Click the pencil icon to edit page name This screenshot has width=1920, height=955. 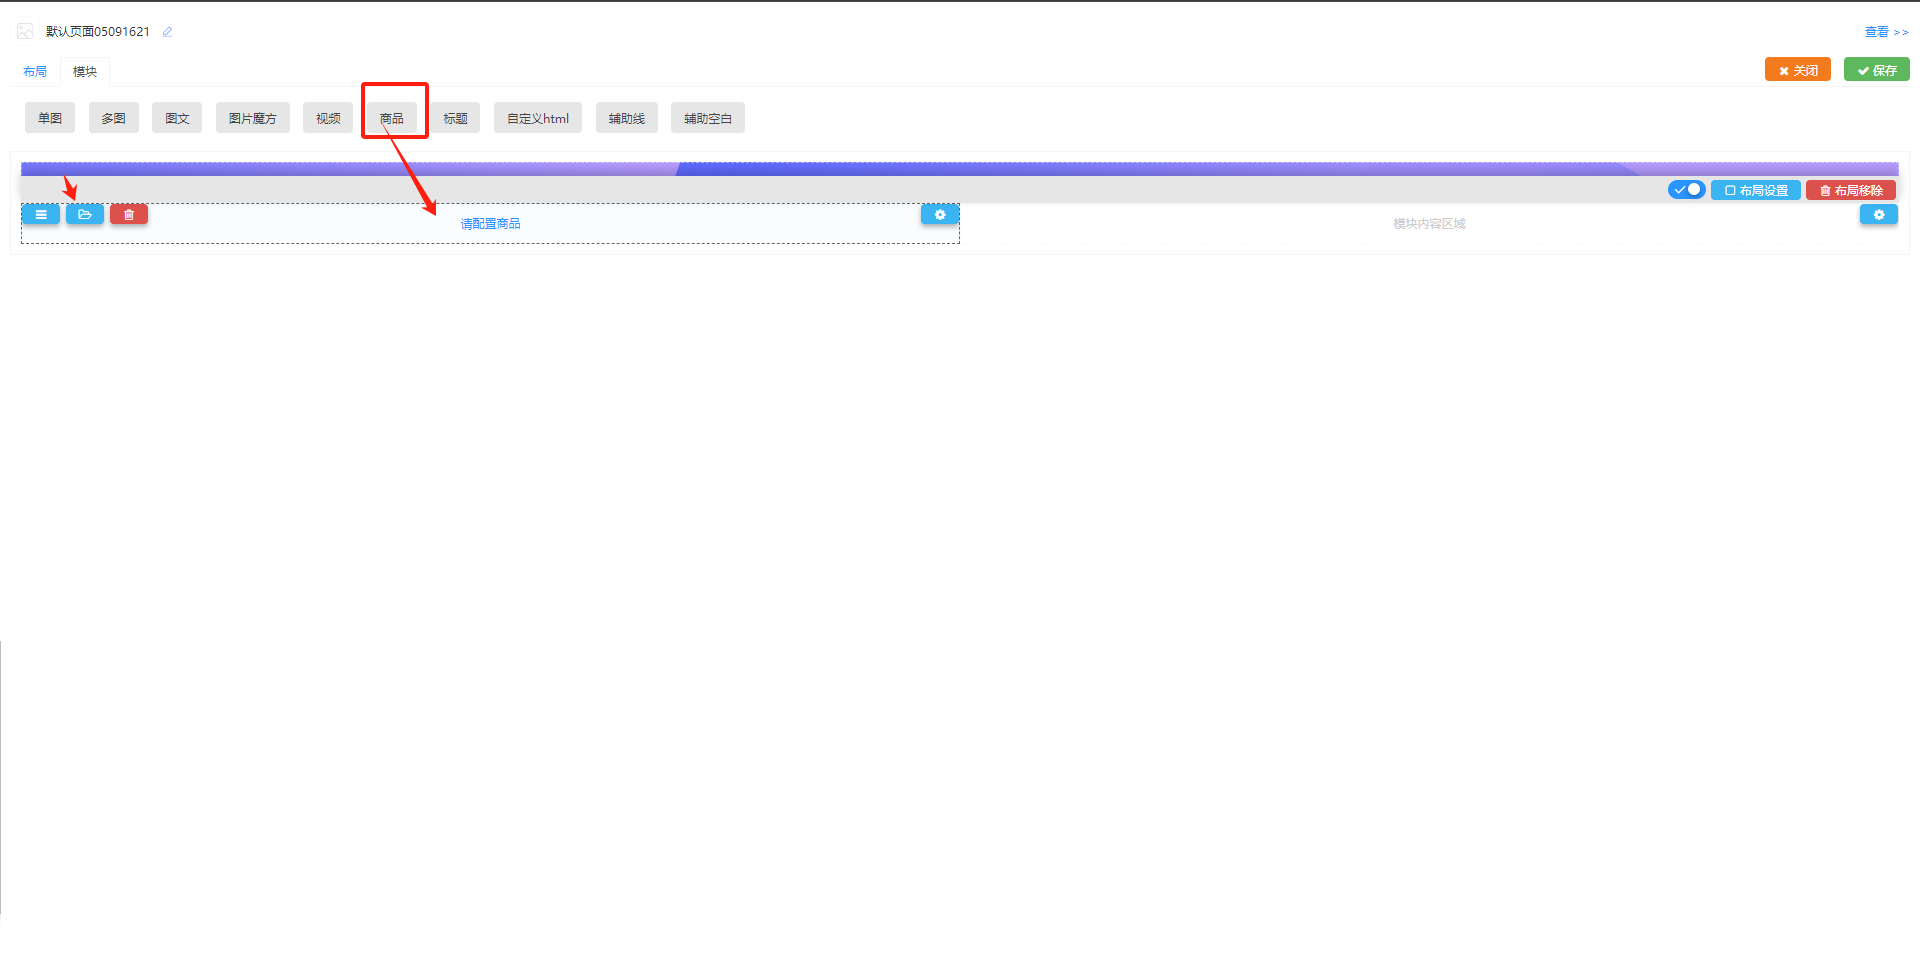[167, 32]
